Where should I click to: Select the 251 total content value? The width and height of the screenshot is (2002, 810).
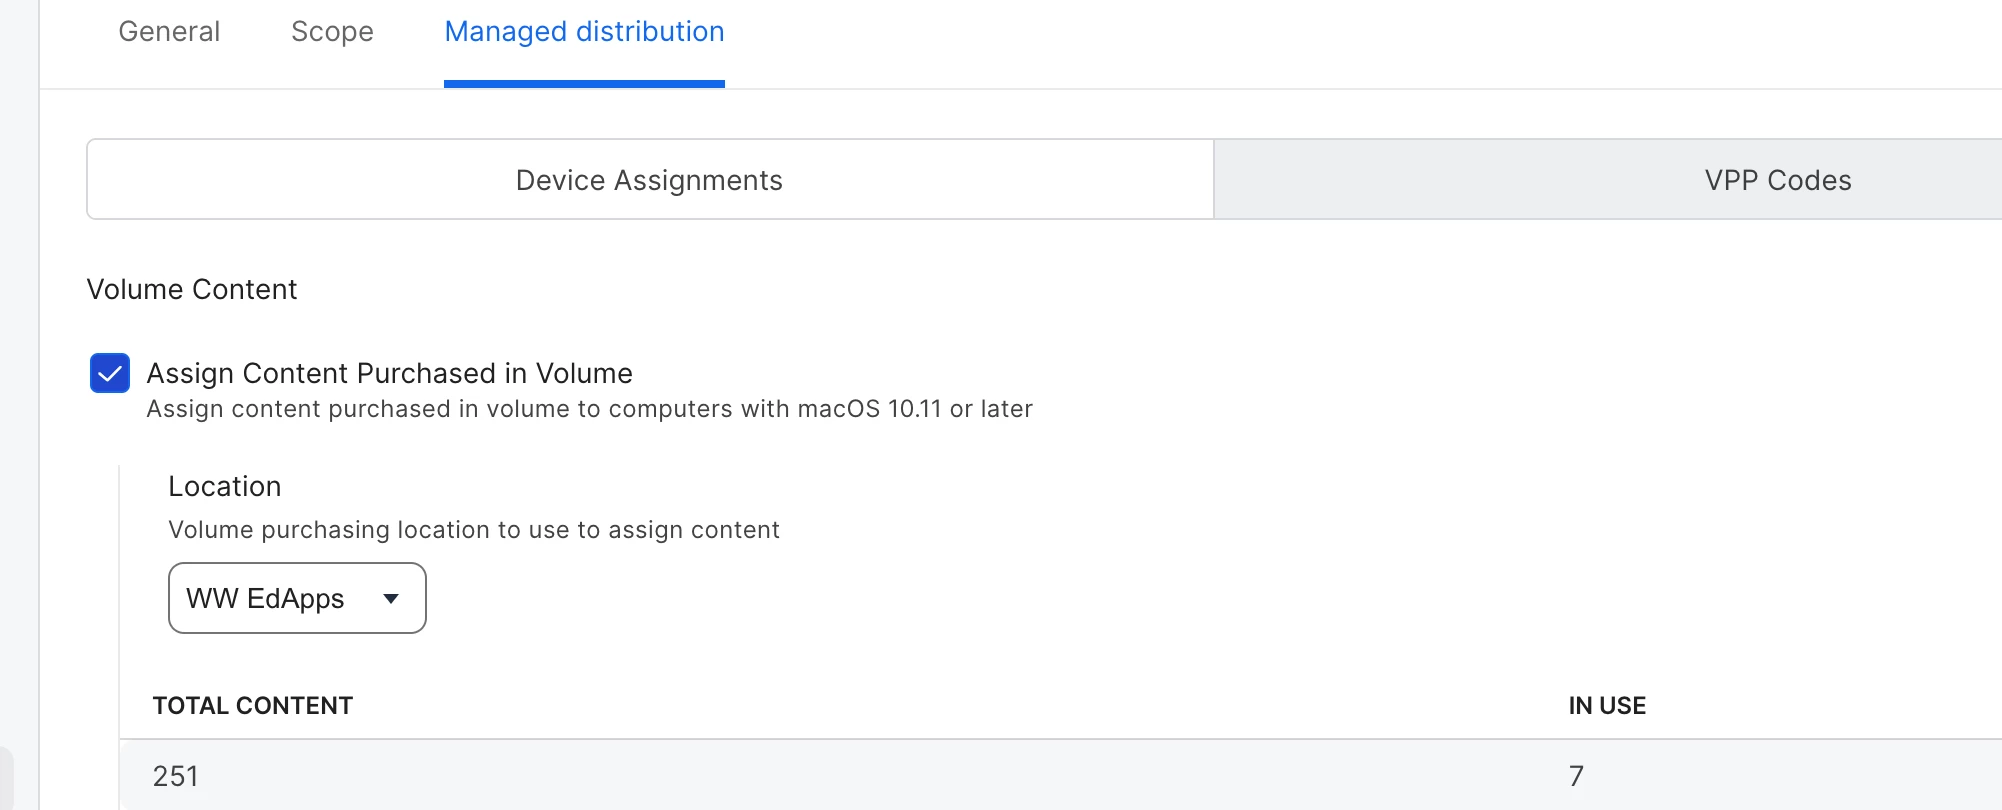click(x=175, y=776)
